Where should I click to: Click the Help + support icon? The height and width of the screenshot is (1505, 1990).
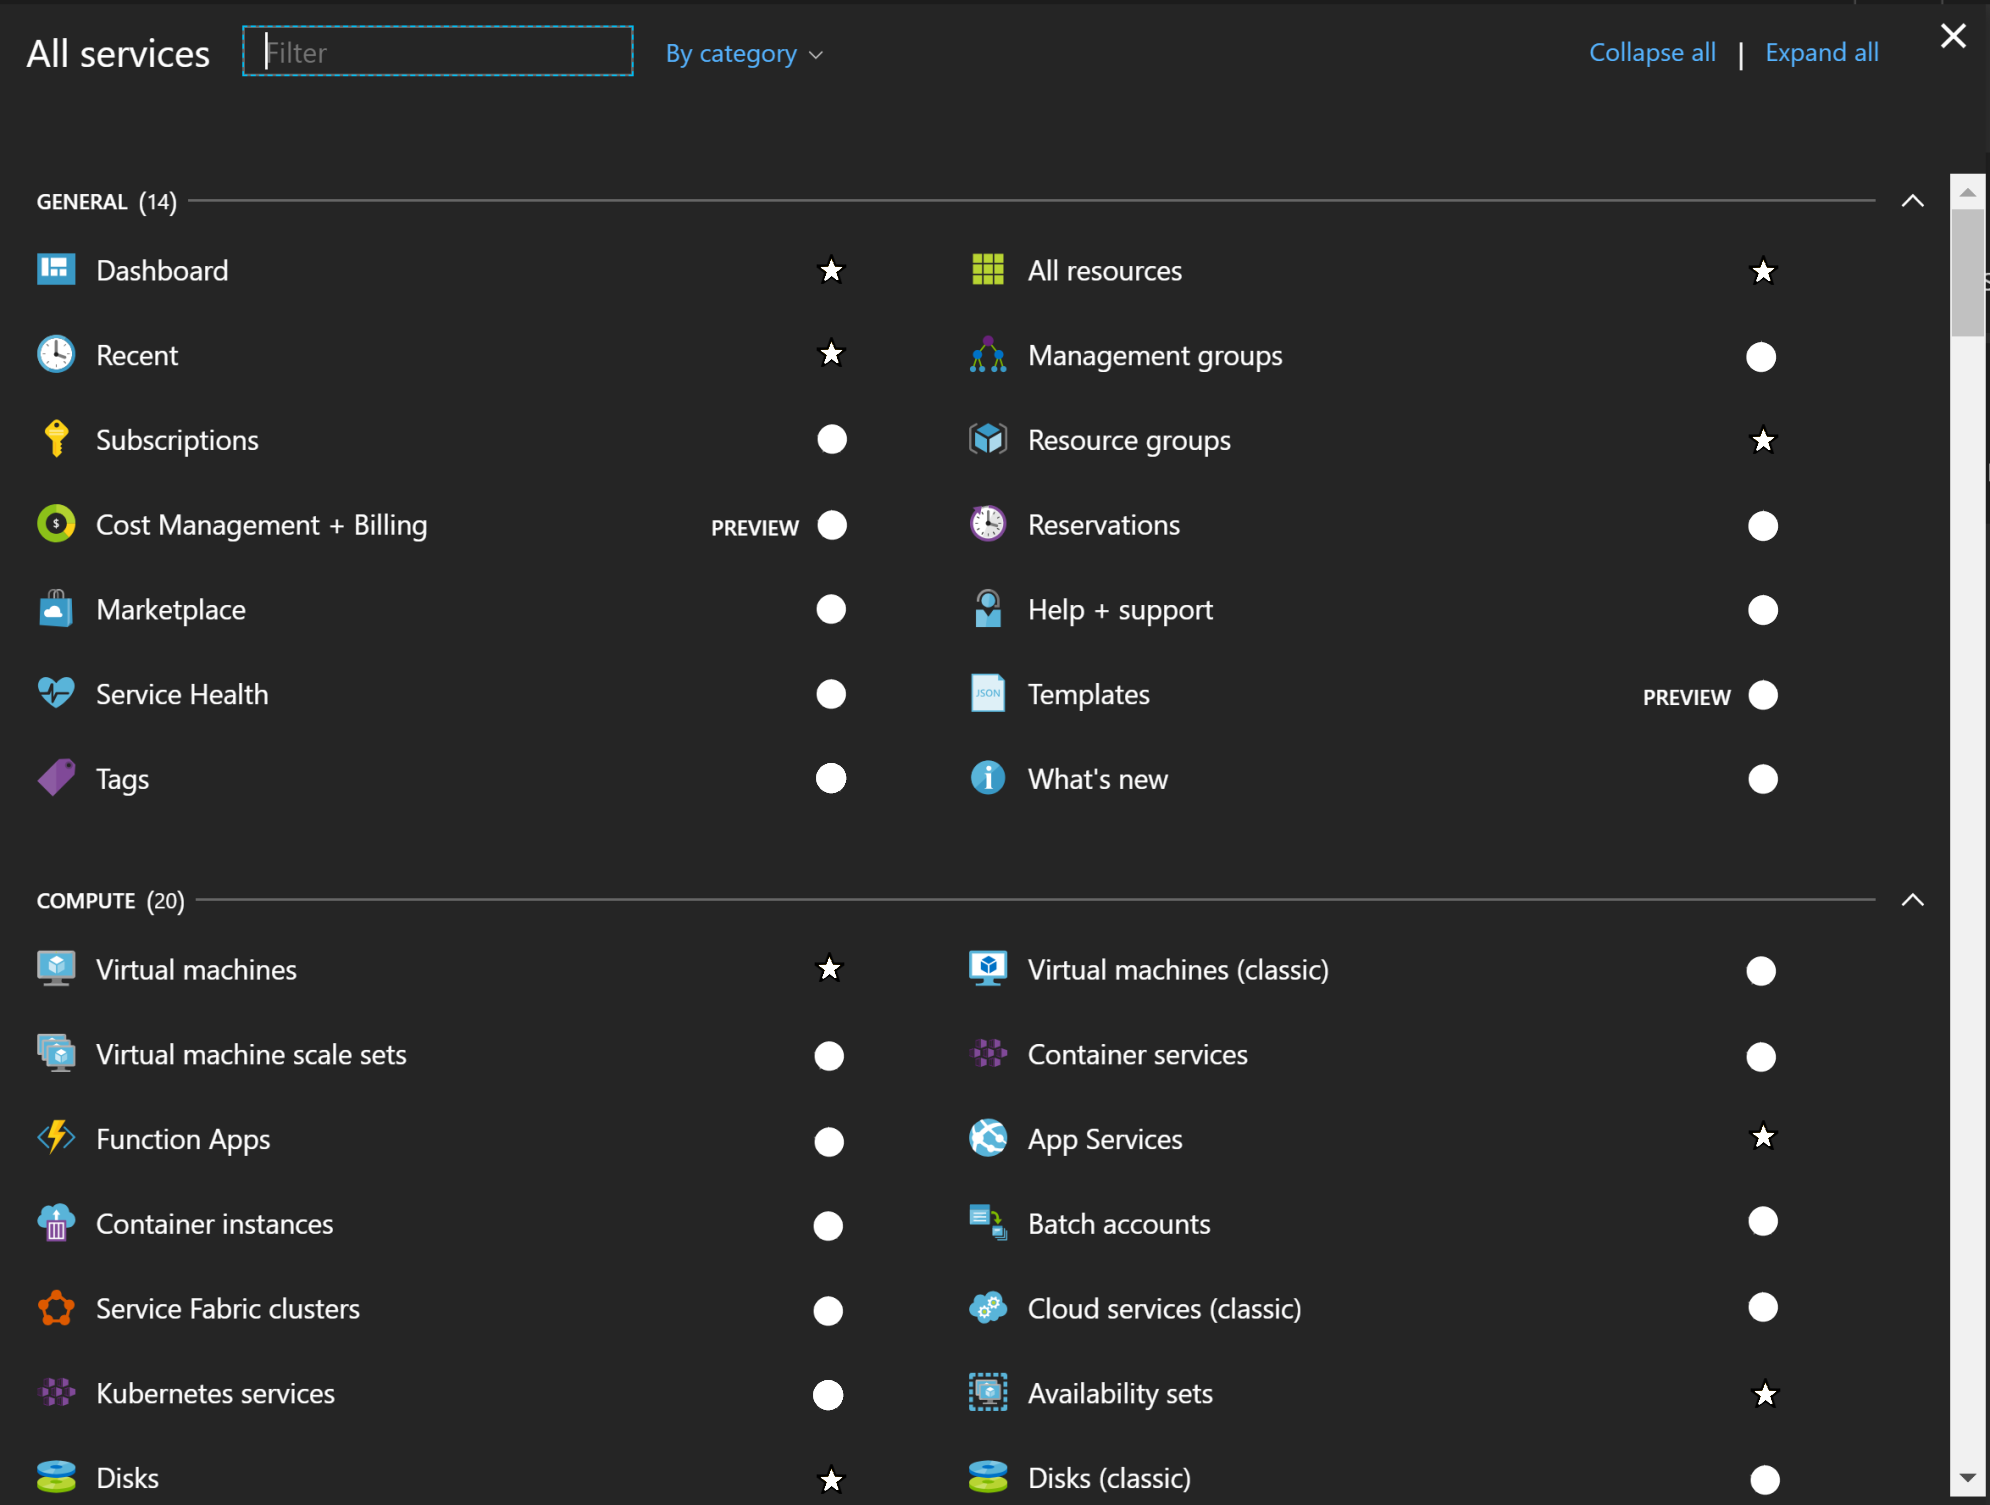988,608
